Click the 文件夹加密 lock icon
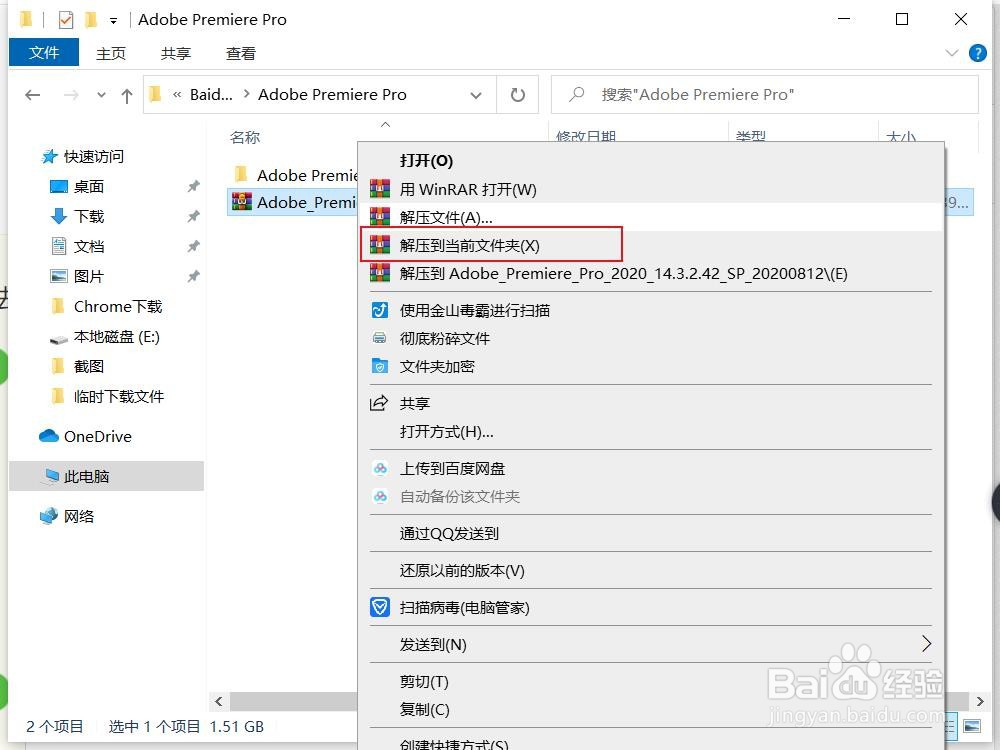Screen dimensions: 1000x750 click(380, 366)
